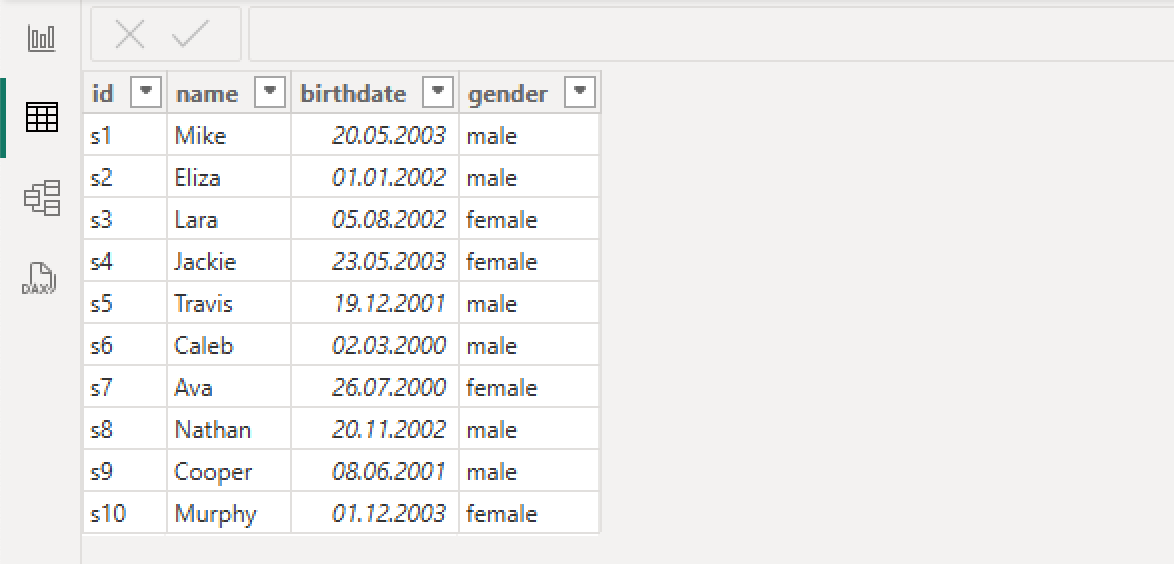Image resolution: width=1174 pixels, height=564 pixels.
Task: Select gender cell in Ava's row
Action: 529,387
